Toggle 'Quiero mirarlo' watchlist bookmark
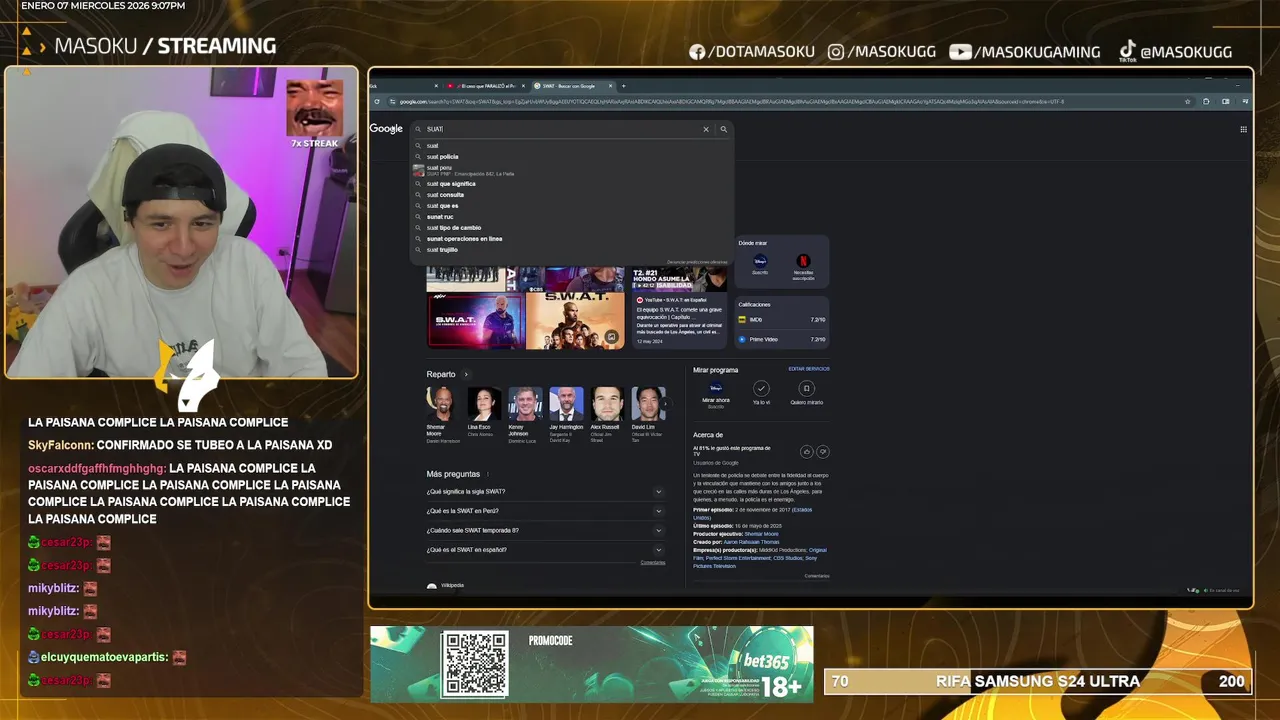Screen dimensions: 1280x720 pyautogui.click(x=806, y=393)
